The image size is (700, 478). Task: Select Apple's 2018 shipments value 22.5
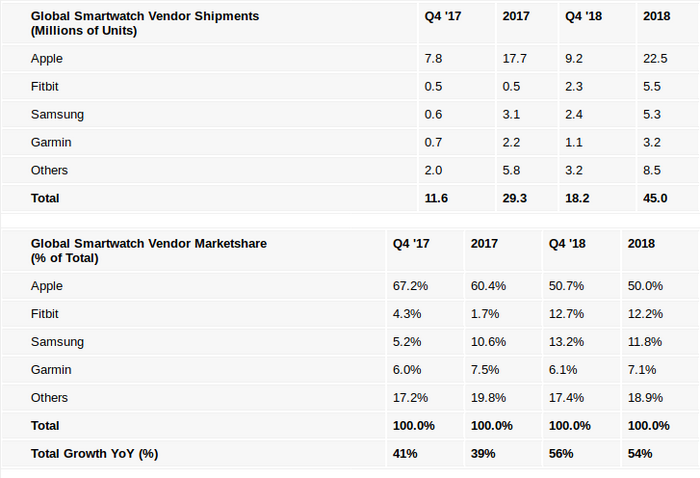coord(655,58)
